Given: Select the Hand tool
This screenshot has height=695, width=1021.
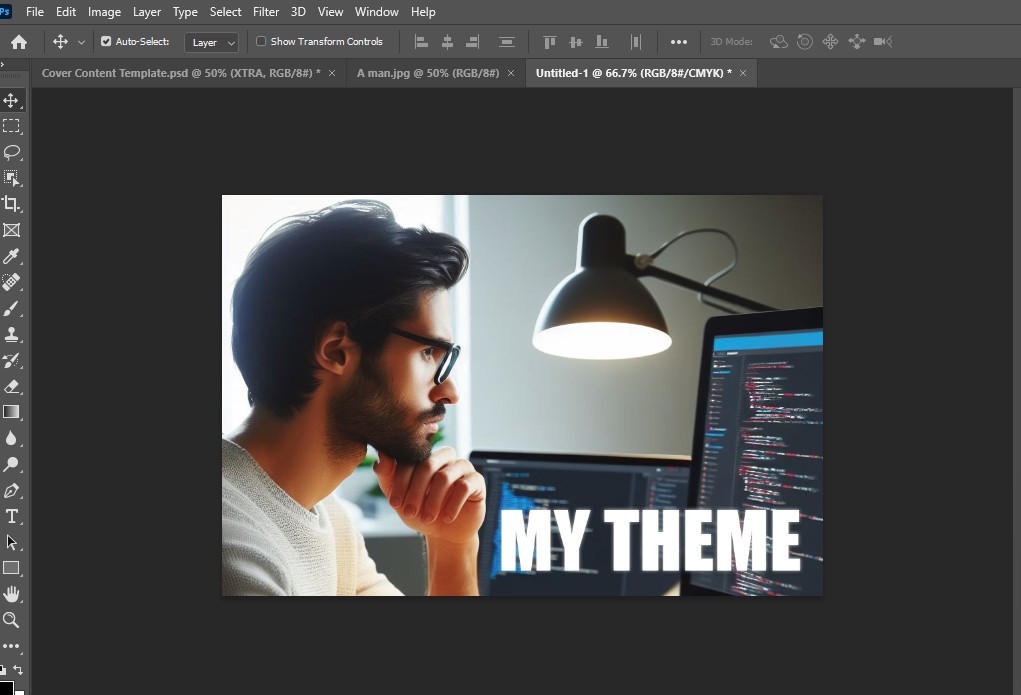Looking at the screenshot, I should click(x=11, y=594).
